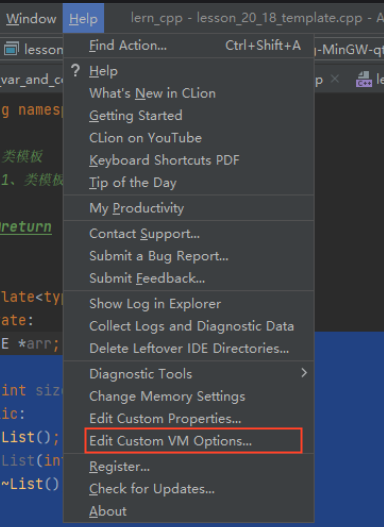Close the editor tab ending in 'p'
This screenshot has width=384, height=527.
335,79
